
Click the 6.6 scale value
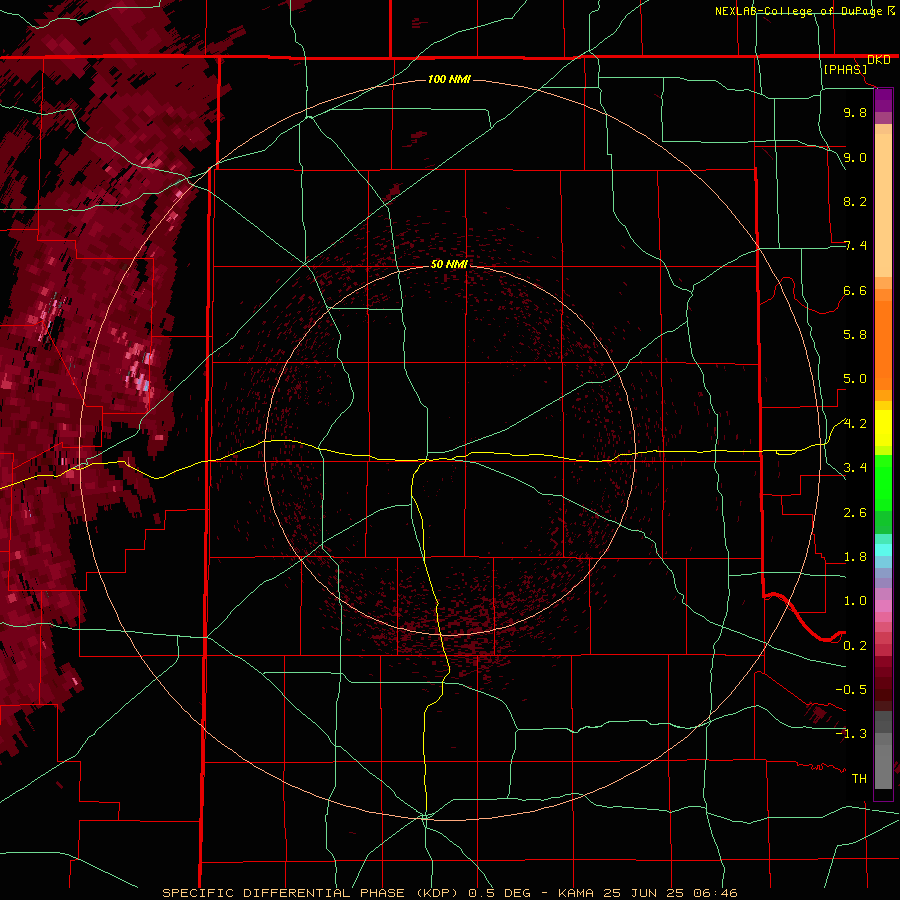tap(855, 290)
